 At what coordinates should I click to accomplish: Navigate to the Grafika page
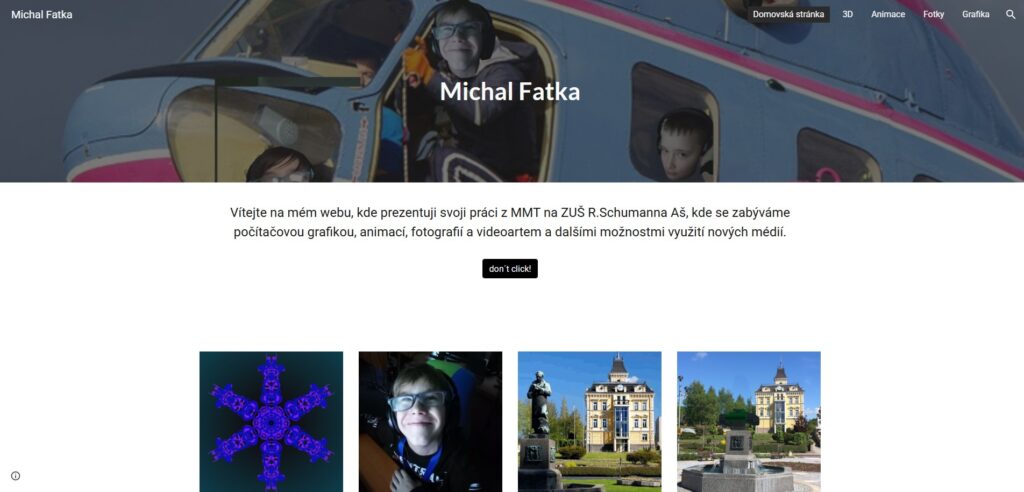[975, 14]
